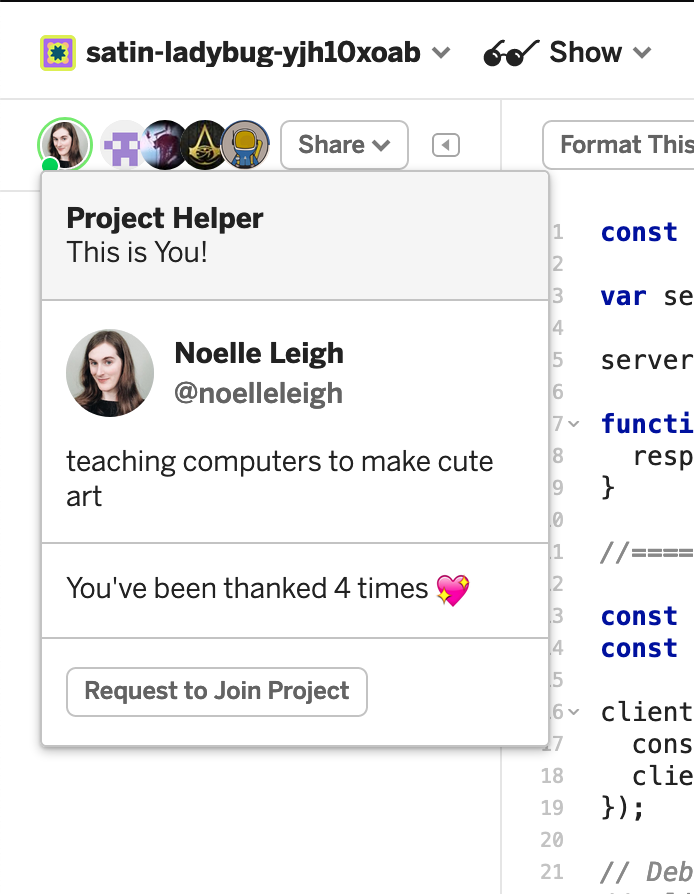Click the dark sci-fi collaborator avatar
This screenshot has width=694, height=894.
(165, 146)
